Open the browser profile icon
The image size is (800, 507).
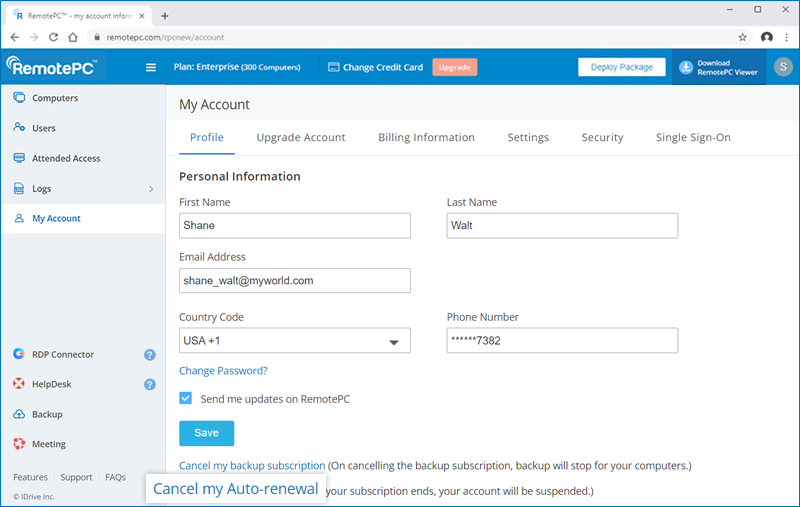(766, 37)
